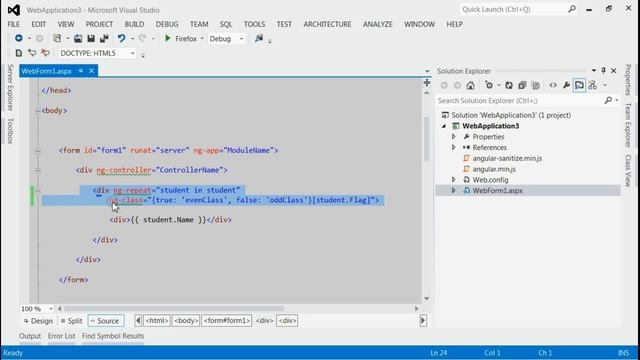Open Properties via the wrench icon
The image size is (640, 360).
tap(566, 85)
